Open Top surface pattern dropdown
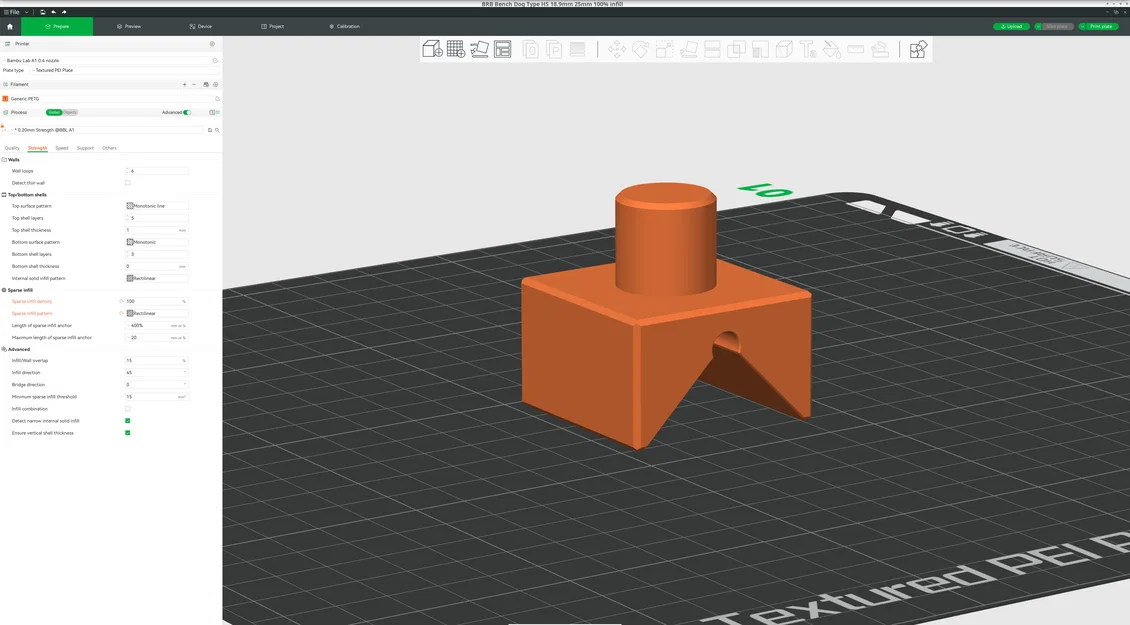Viewport: 1130px width, 625px height. tap(157, 206)
